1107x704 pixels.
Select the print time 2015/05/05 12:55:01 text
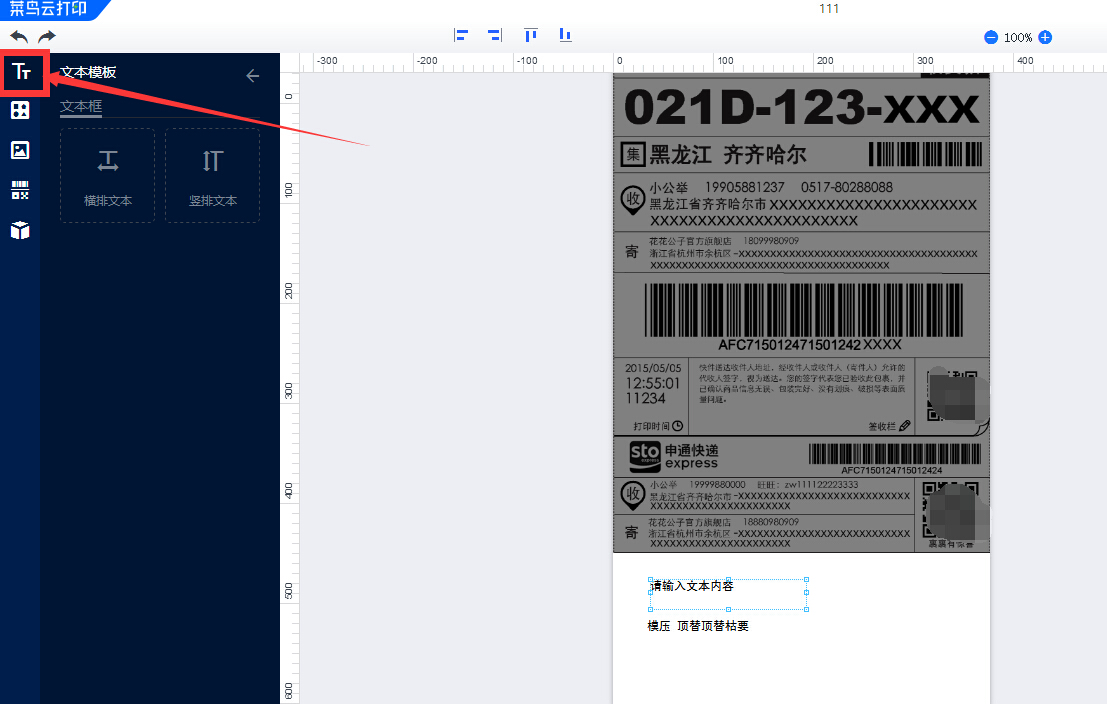(x=653, y=383)
